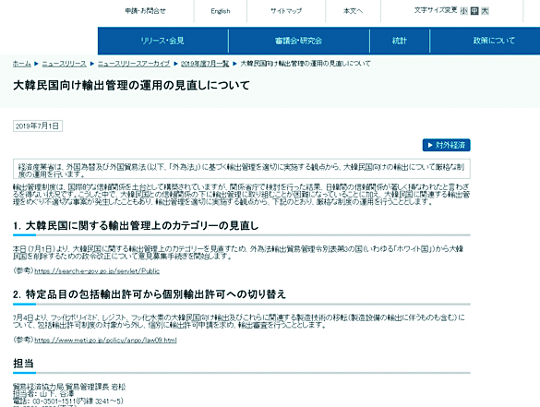Set font size to large (大)
This screenshot has height=407, width=540.
pos(485,11)
